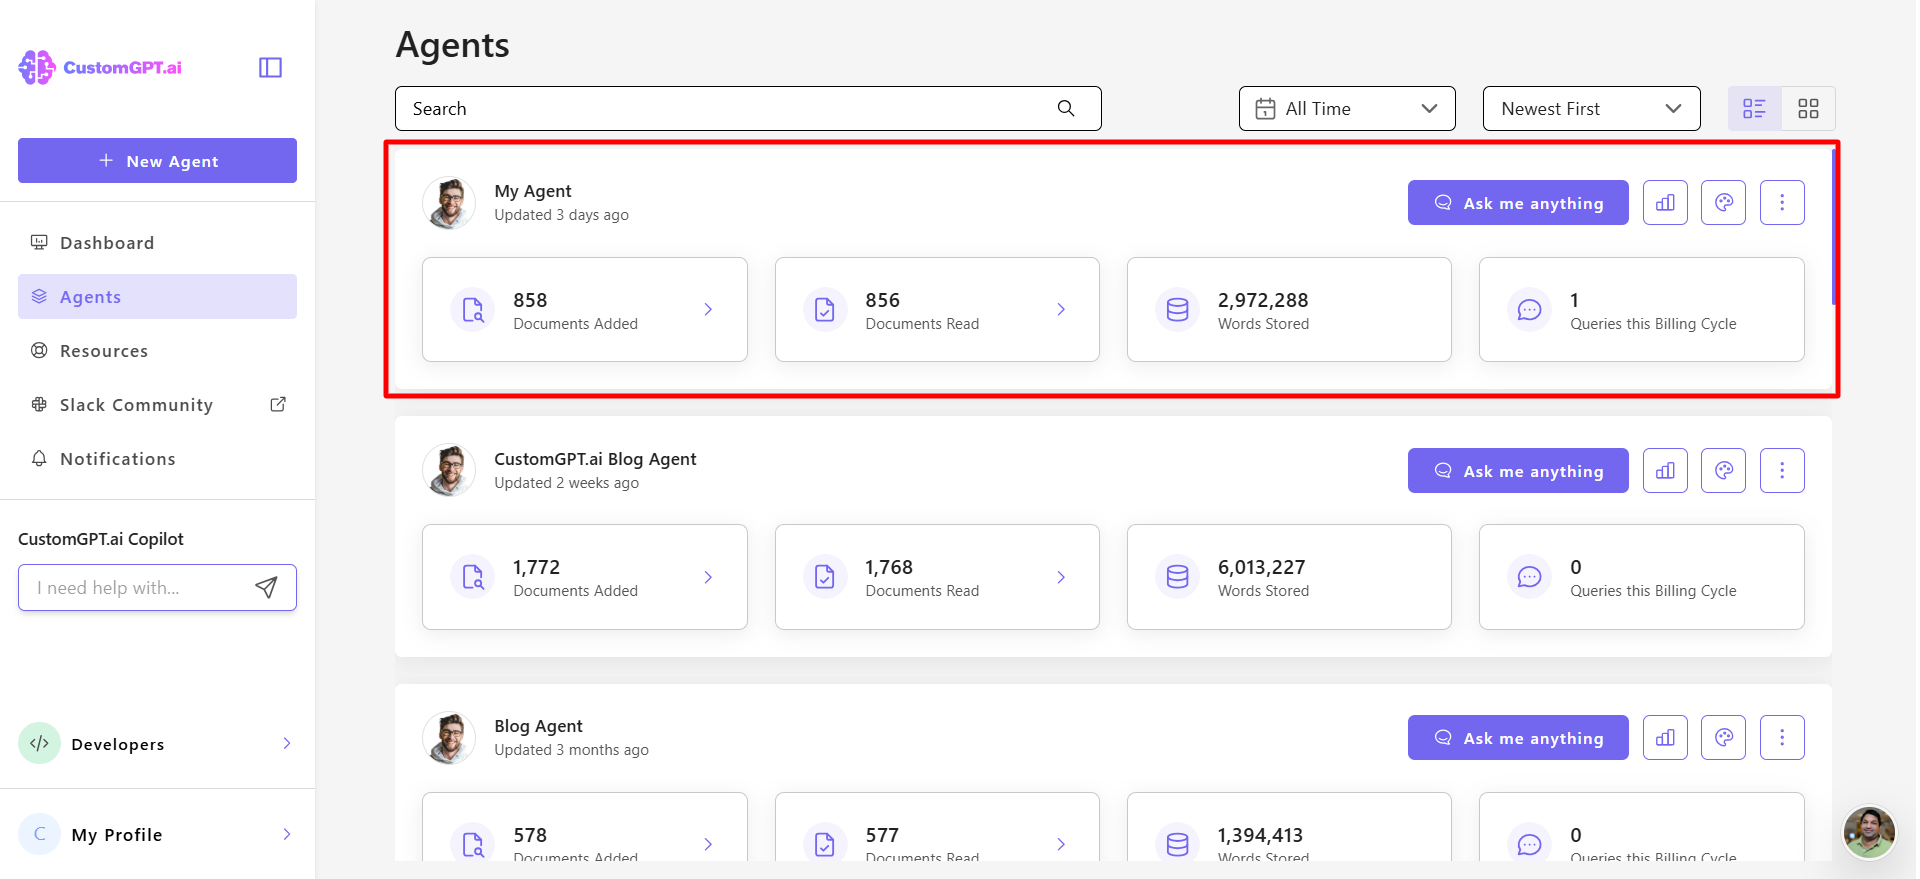Open 1,772 Documents Added card
The image size is (1920, 879).
585,577
